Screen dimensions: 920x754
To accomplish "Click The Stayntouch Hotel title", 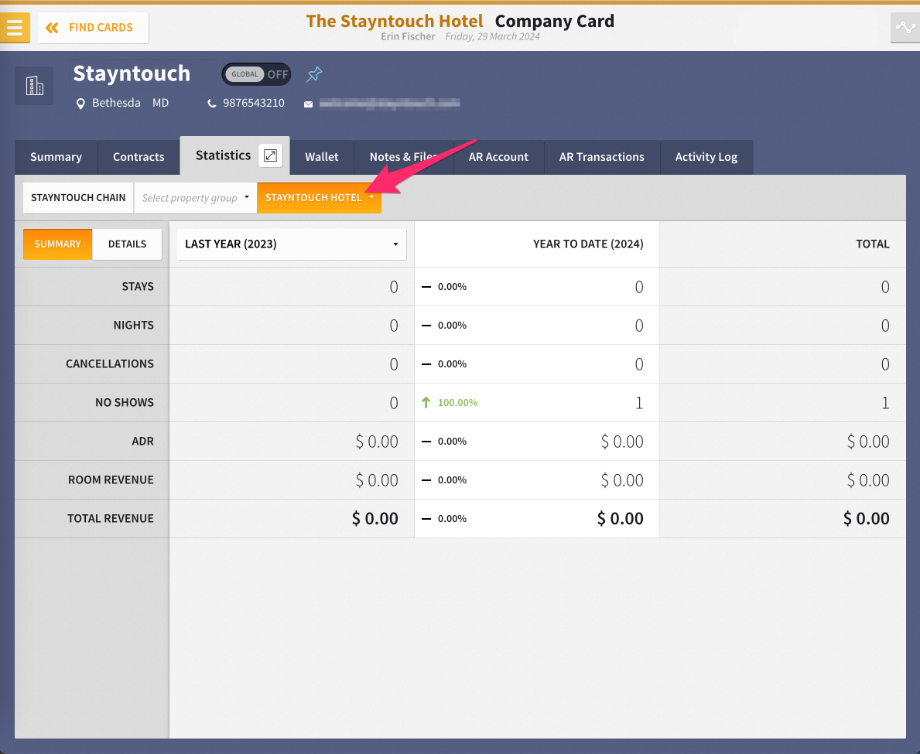I will tap(394, 21).
